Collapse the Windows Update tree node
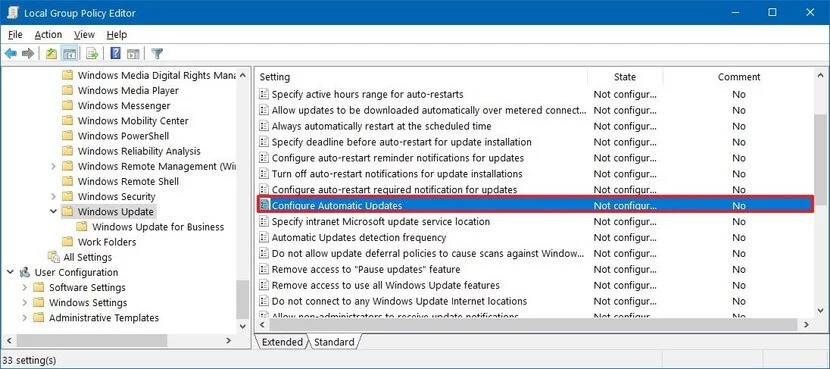830x369 pixels. pyautogui.click(x=53, y=211)
